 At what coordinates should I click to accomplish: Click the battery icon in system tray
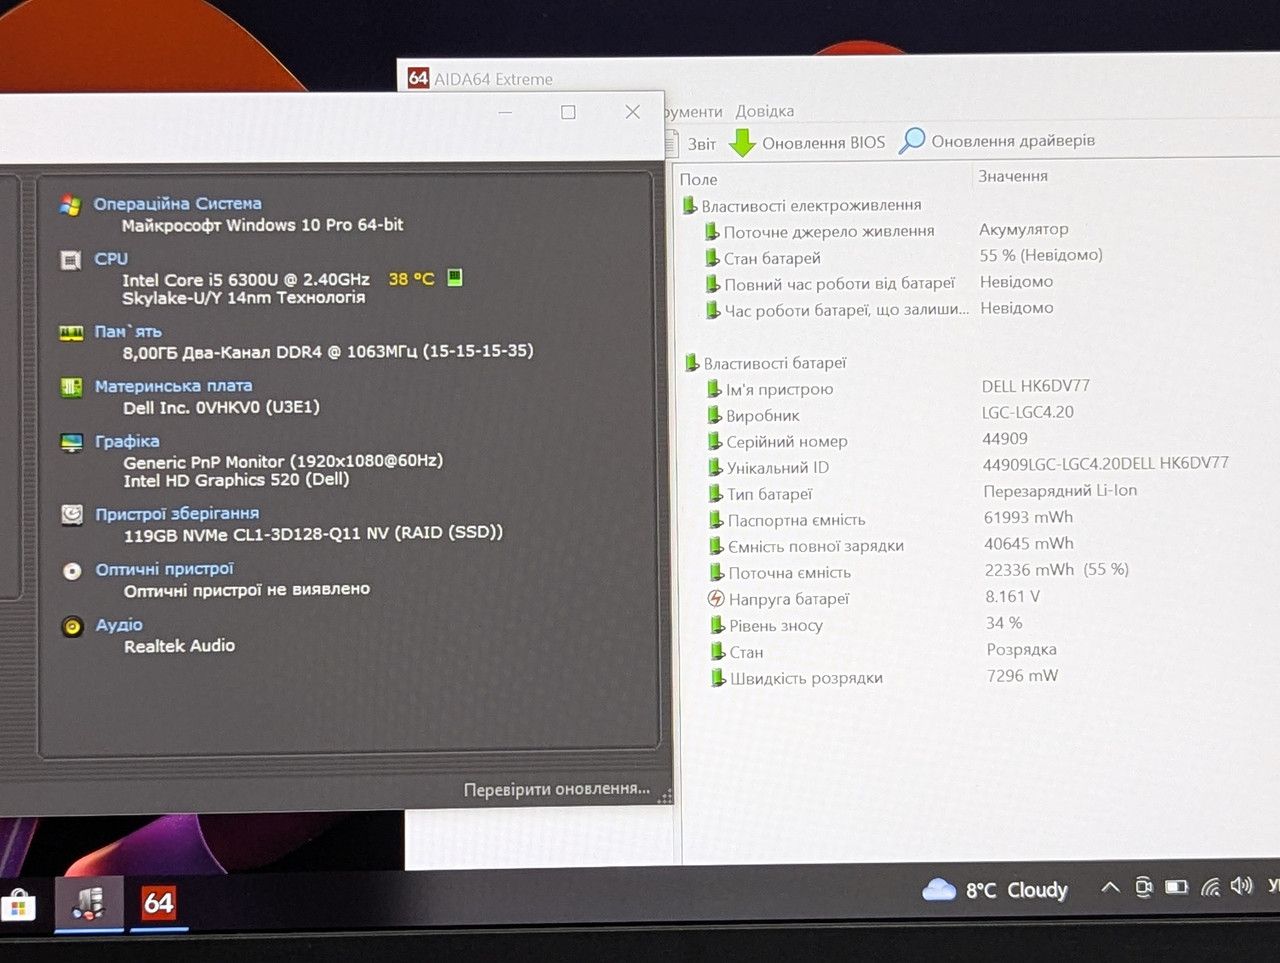pyautogui.click(x=1177, y=887)
